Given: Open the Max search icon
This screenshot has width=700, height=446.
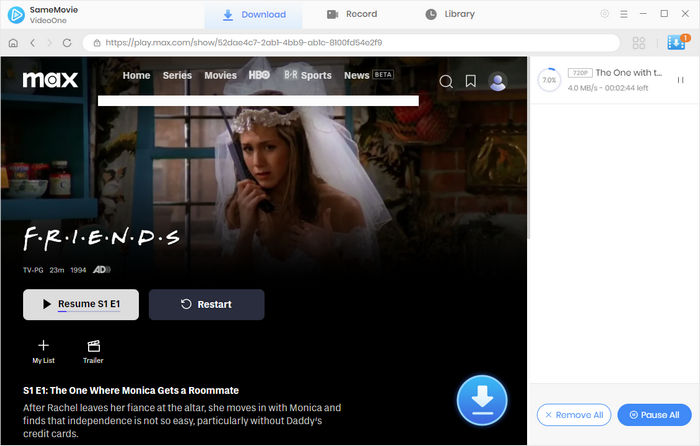Looking at the screenshot, I should coord(446,81).
